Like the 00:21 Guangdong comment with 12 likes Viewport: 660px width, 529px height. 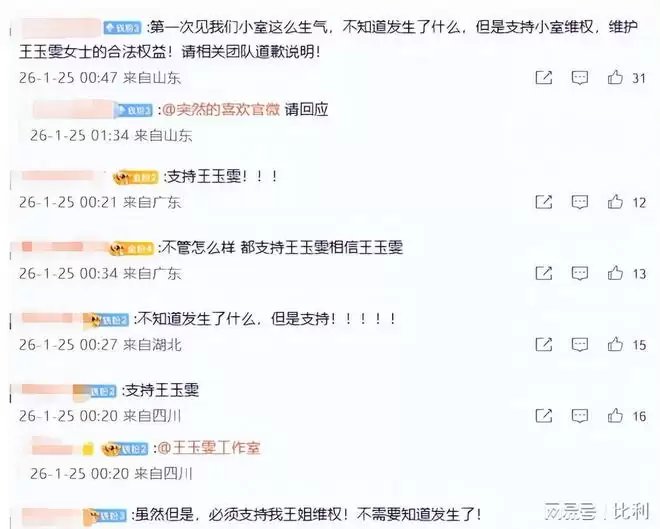coord(615,202)
